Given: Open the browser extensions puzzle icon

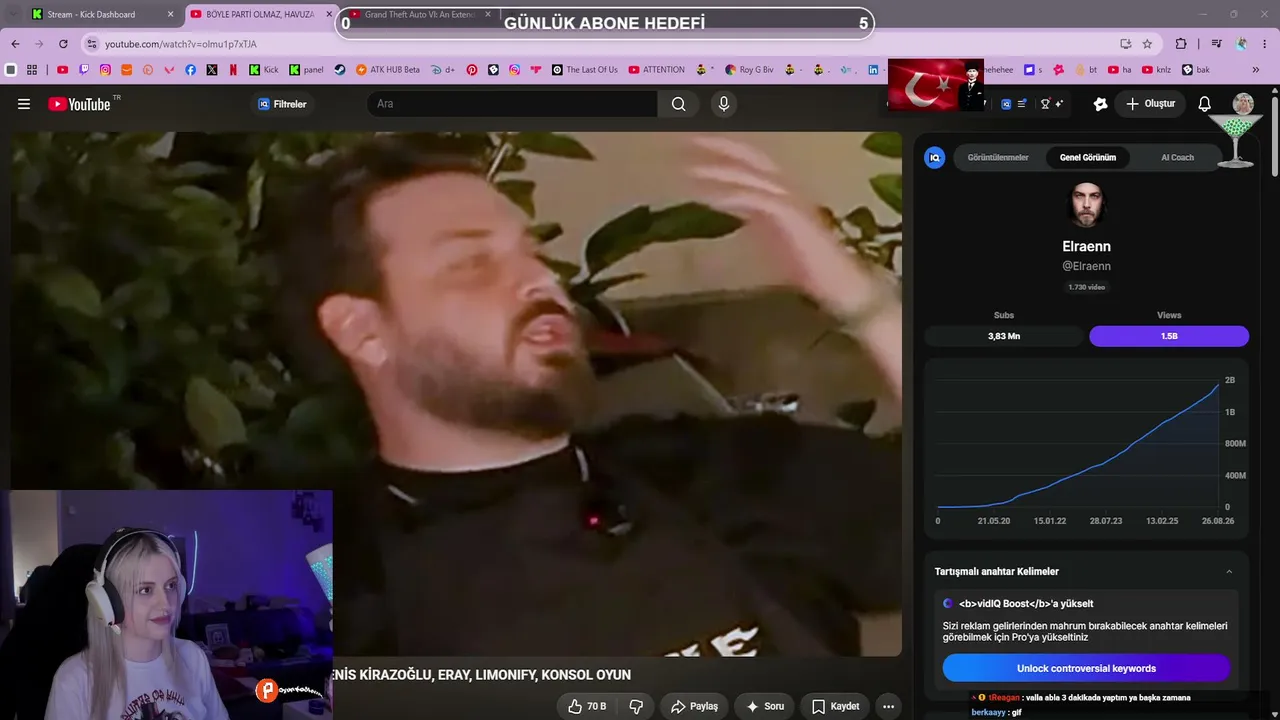Looking at the screenshot, I should [x=1181, y=44].
